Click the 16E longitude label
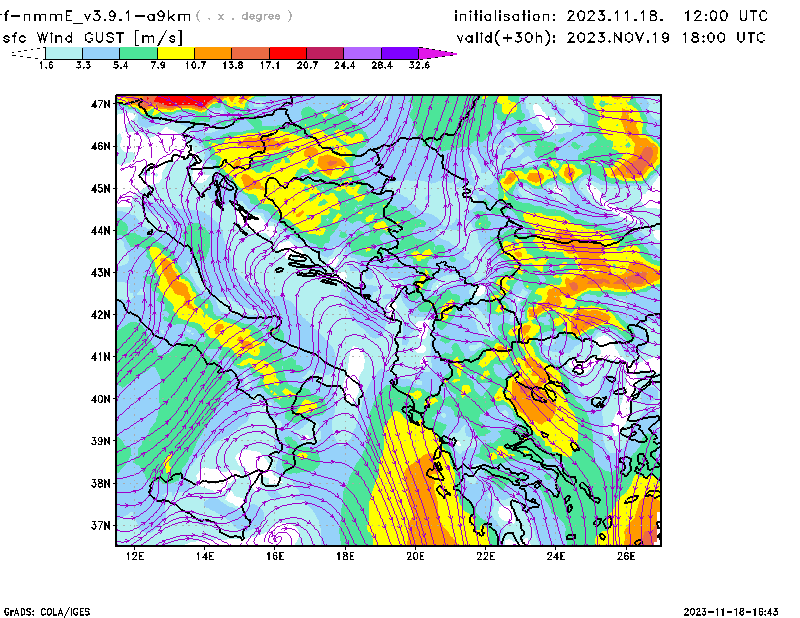 click(275, 556)
